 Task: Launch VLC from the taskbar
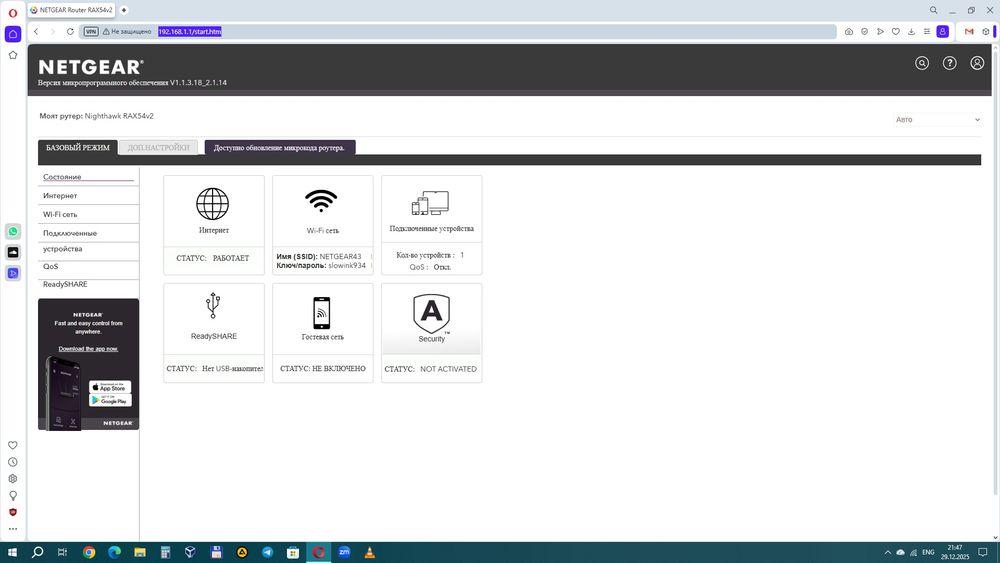(x=369, y=552)
